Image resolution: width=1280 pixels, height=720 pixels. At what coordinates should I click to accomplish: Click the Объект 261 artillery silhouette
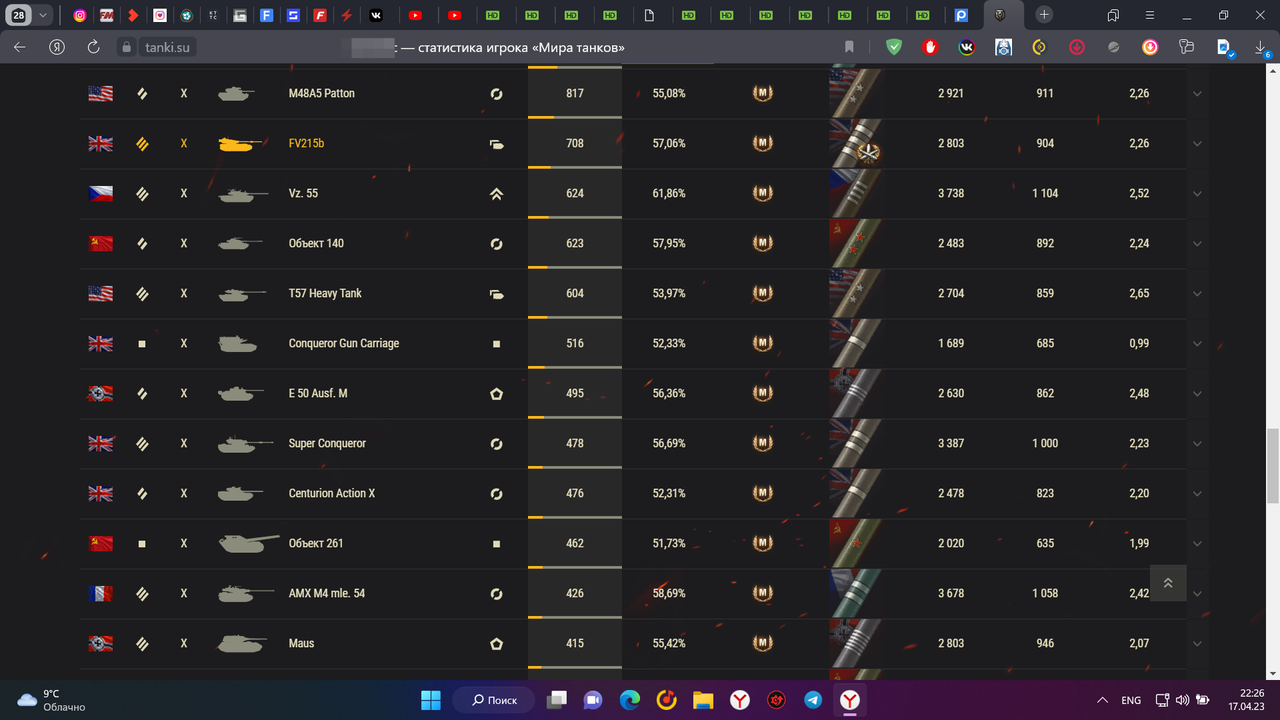247,543
